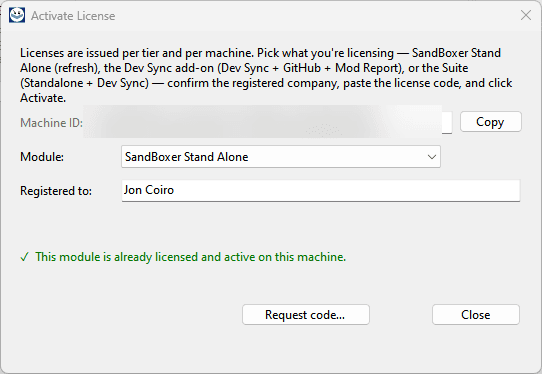
Task: Copy the Machine ID
Action: pyautogui.click(x=490, y=122)
